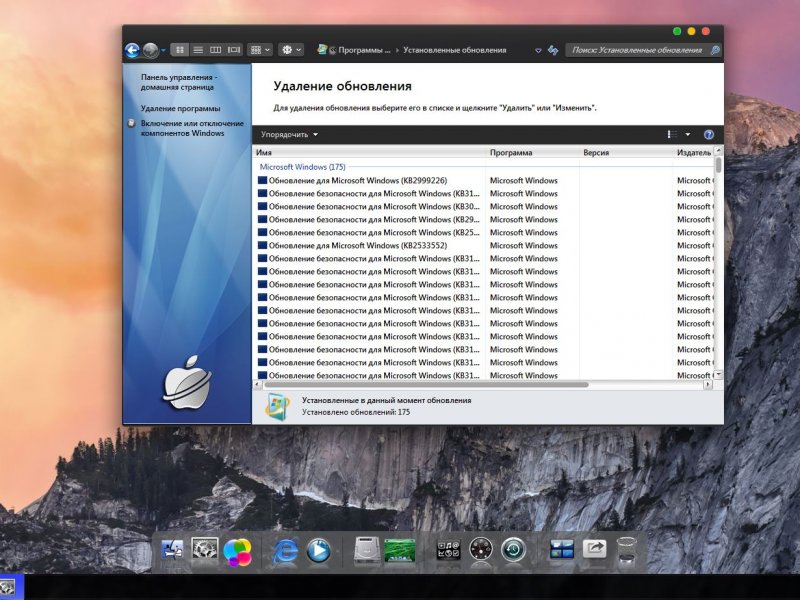The width and height of the screenshot is (800, 600).
Task: Sort by the Имя column header
Action: [369, 152]
